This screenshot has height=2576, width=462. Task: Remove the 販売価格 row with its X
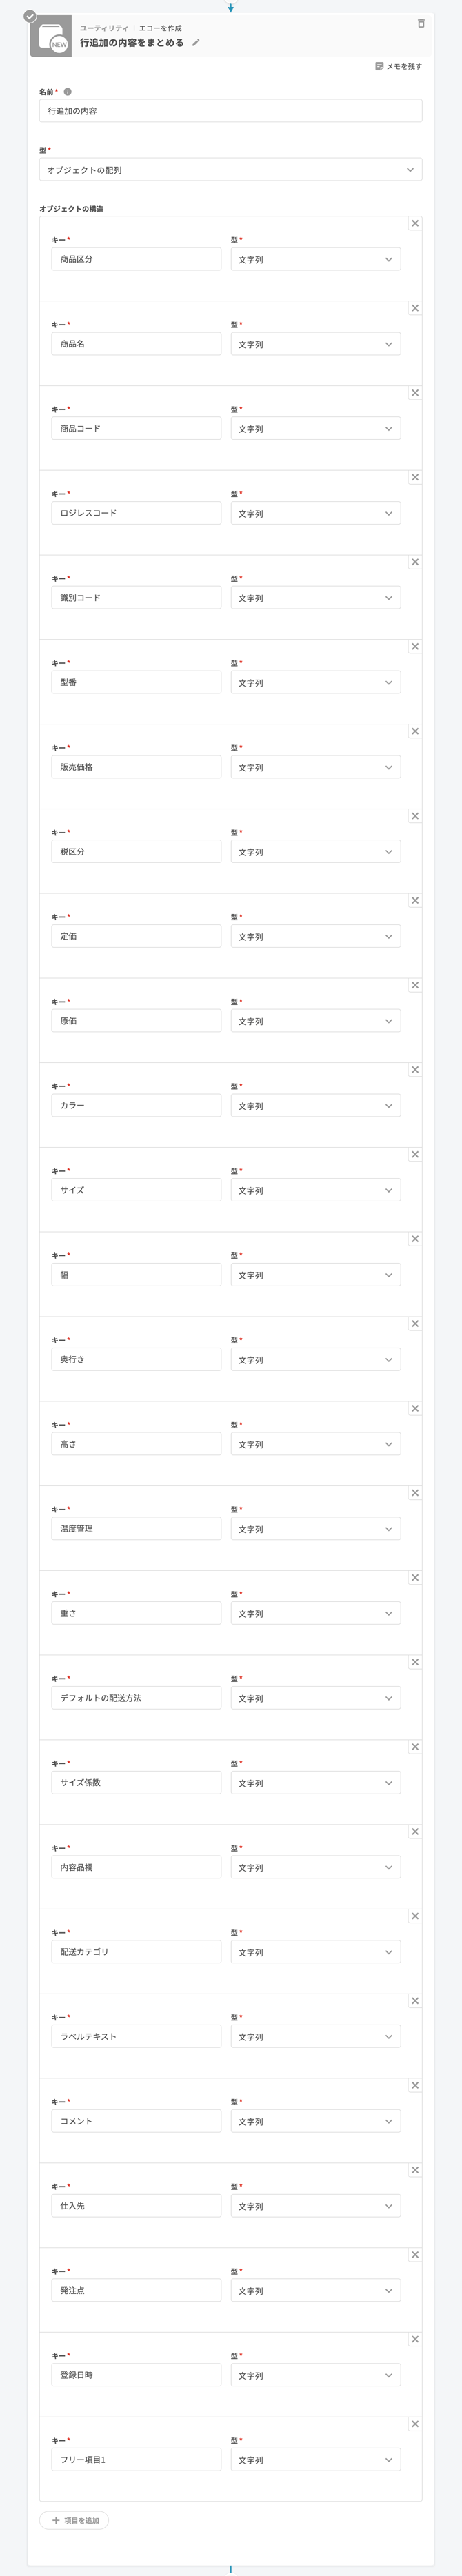(415, 731)
